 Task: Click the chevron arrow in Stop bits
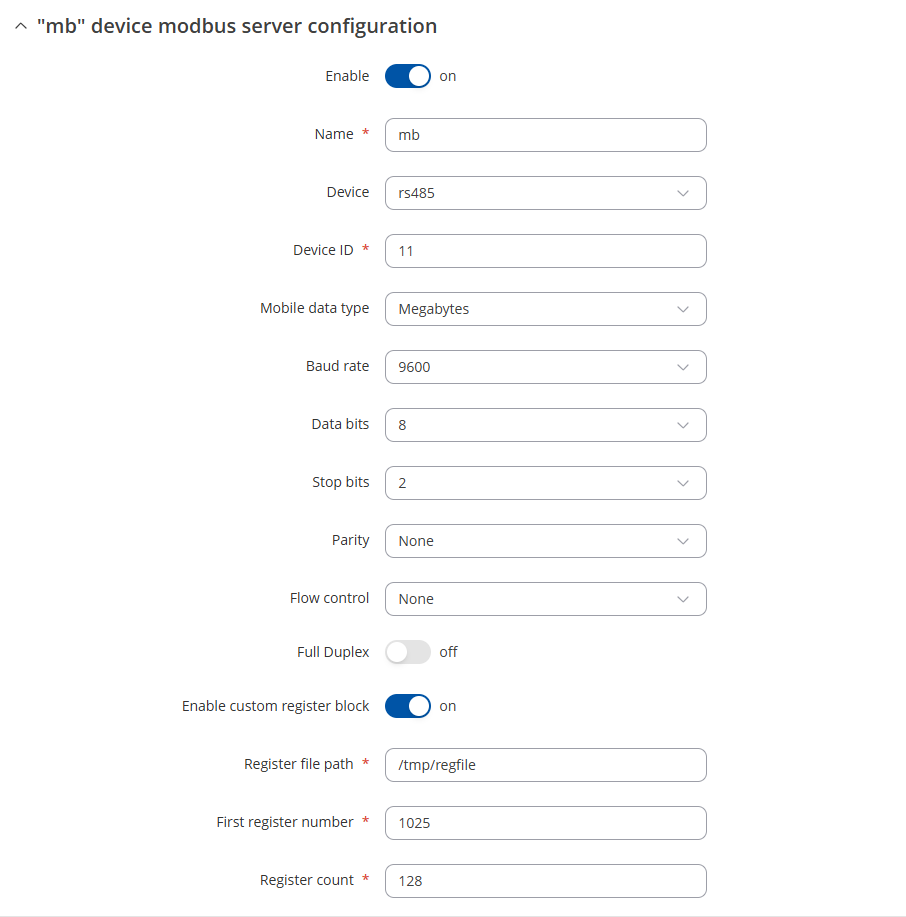coord(683,483)
